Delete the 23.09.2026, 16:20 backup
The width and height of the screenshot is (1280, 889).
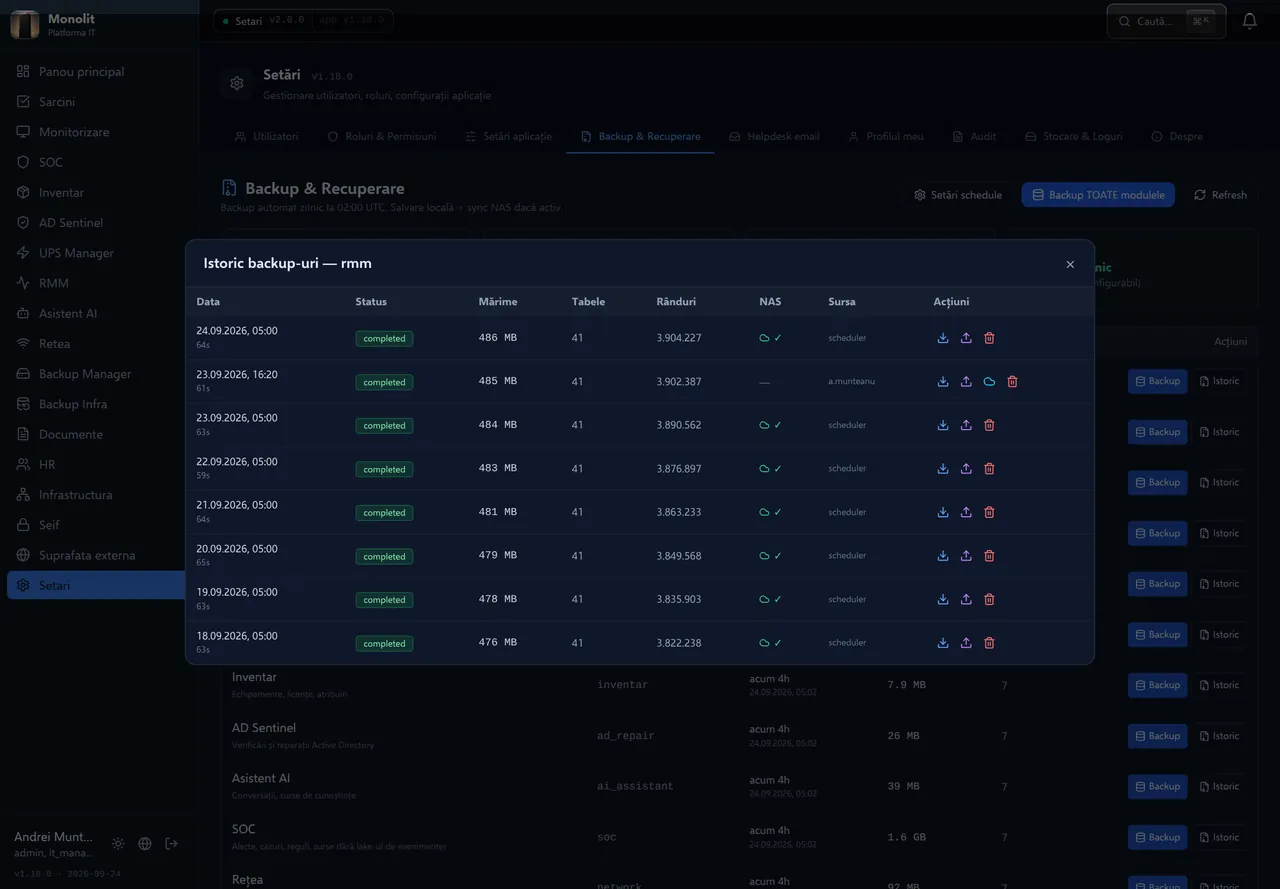tap(1012, 381)
